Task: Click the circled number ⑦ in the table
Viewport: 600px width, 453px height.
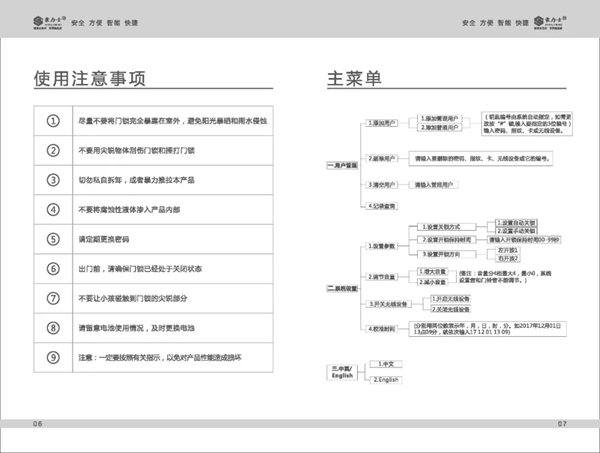Action: point(53,298)
